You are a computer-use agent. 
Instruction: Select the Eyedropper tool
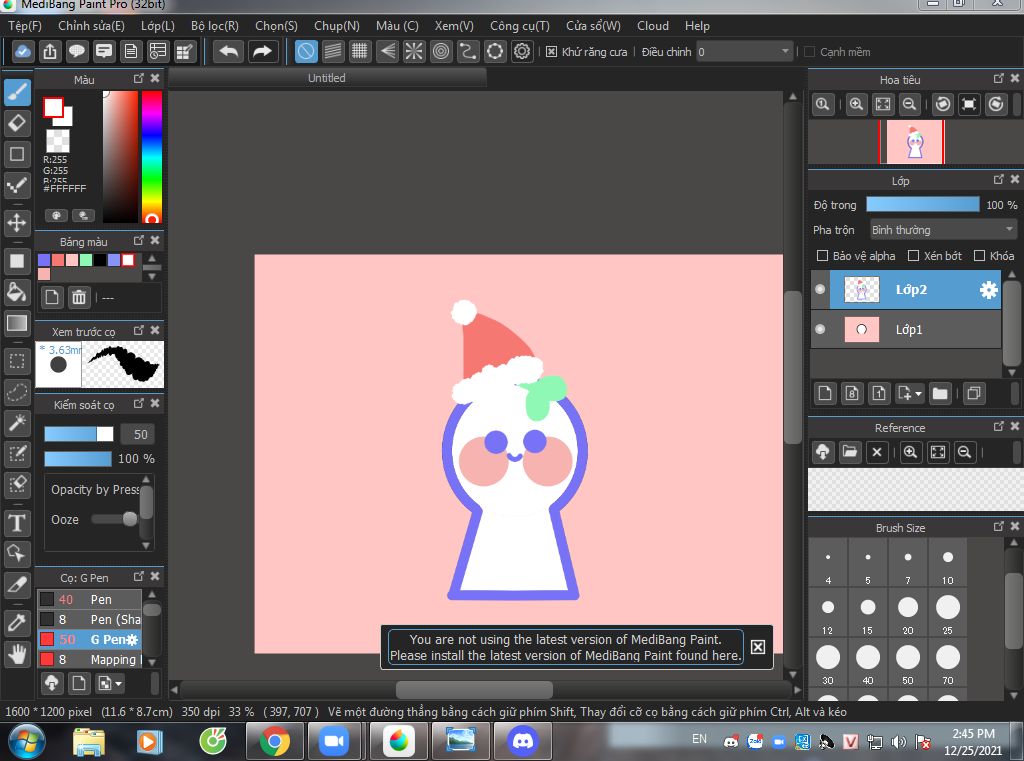(x=17, y=623)
